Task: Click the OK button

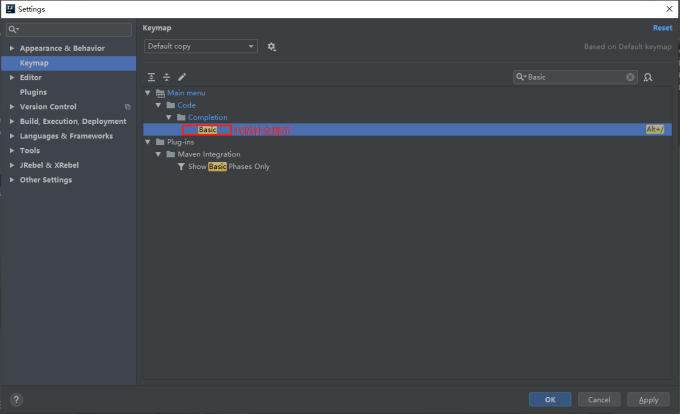Action: tap(550, 400)
